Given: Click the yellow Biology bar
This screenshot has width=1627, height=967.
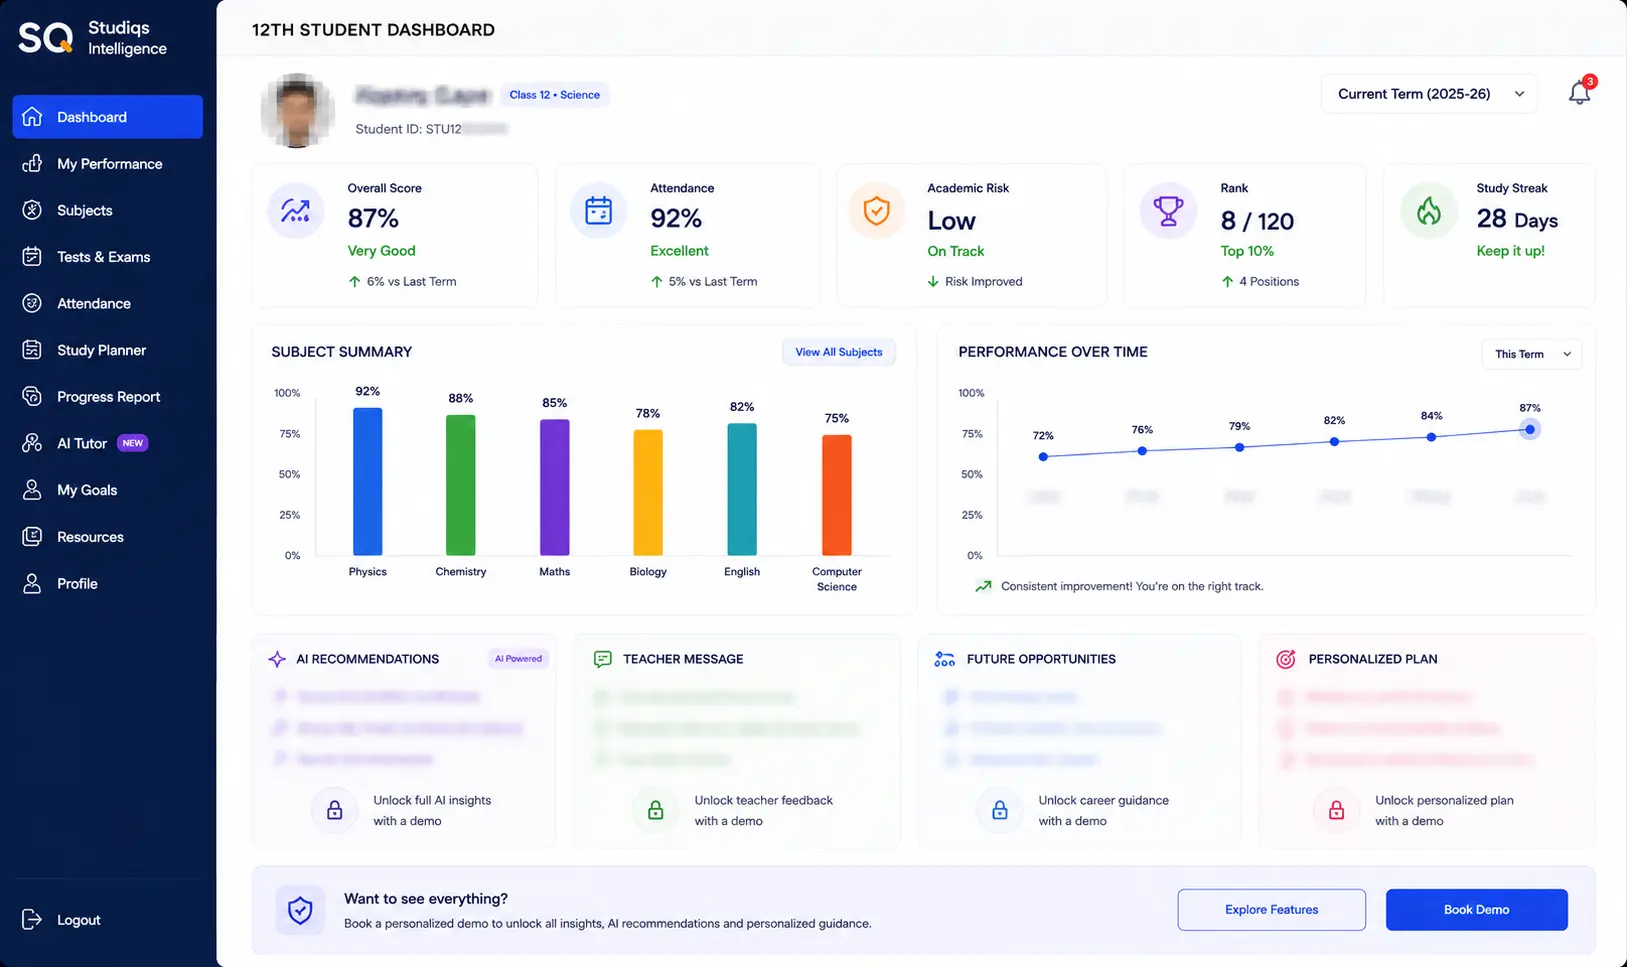Looking at the screenshot, I should [648, 493].
